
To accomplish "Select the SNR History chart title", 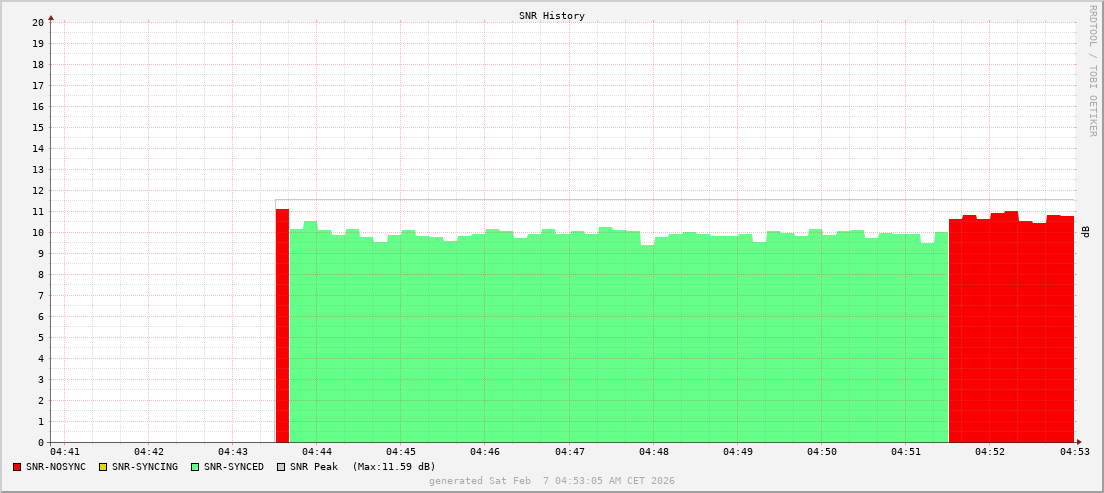I will pyautogui.click(x=551, y=16).
